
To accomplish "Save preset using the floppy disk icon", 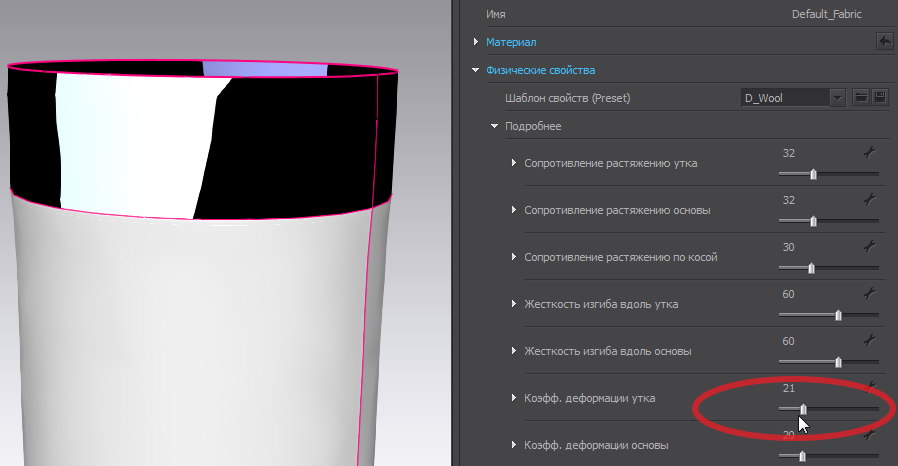I will click(880, 98).
